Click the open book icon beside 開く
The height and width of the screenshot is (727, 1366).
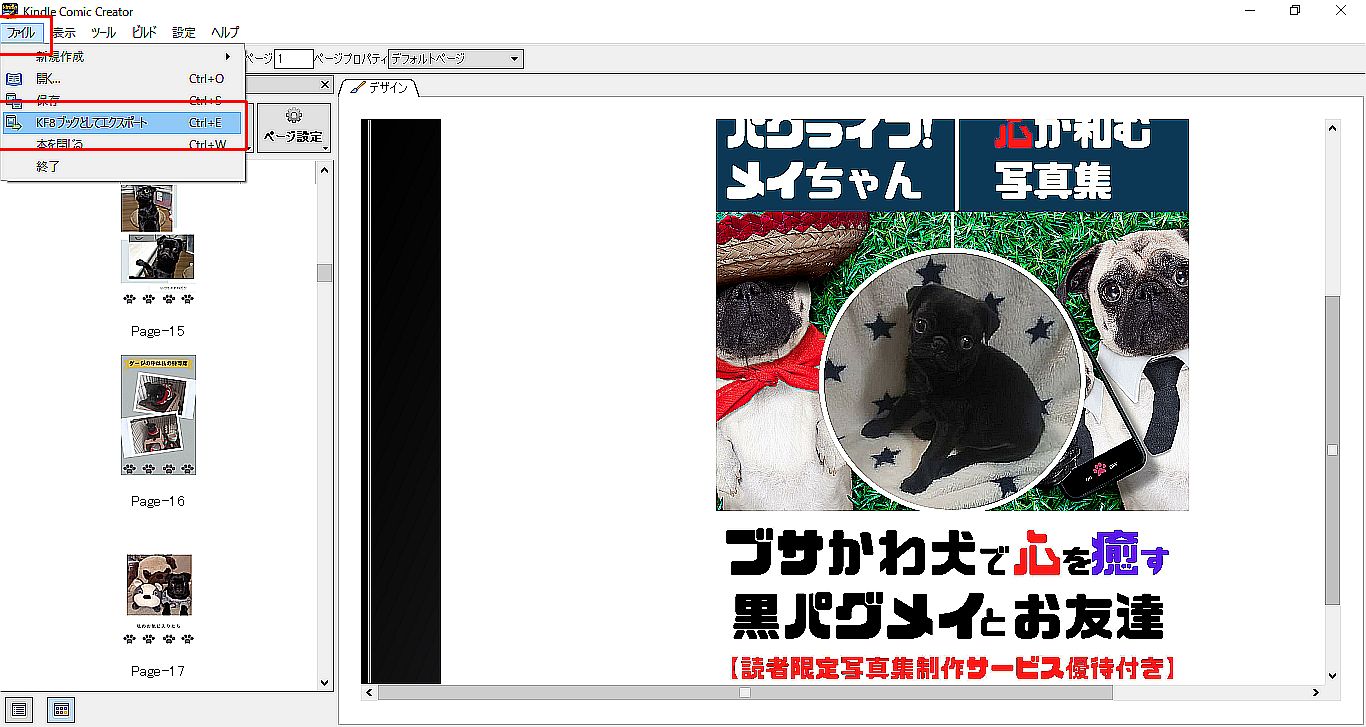[14, 79]
